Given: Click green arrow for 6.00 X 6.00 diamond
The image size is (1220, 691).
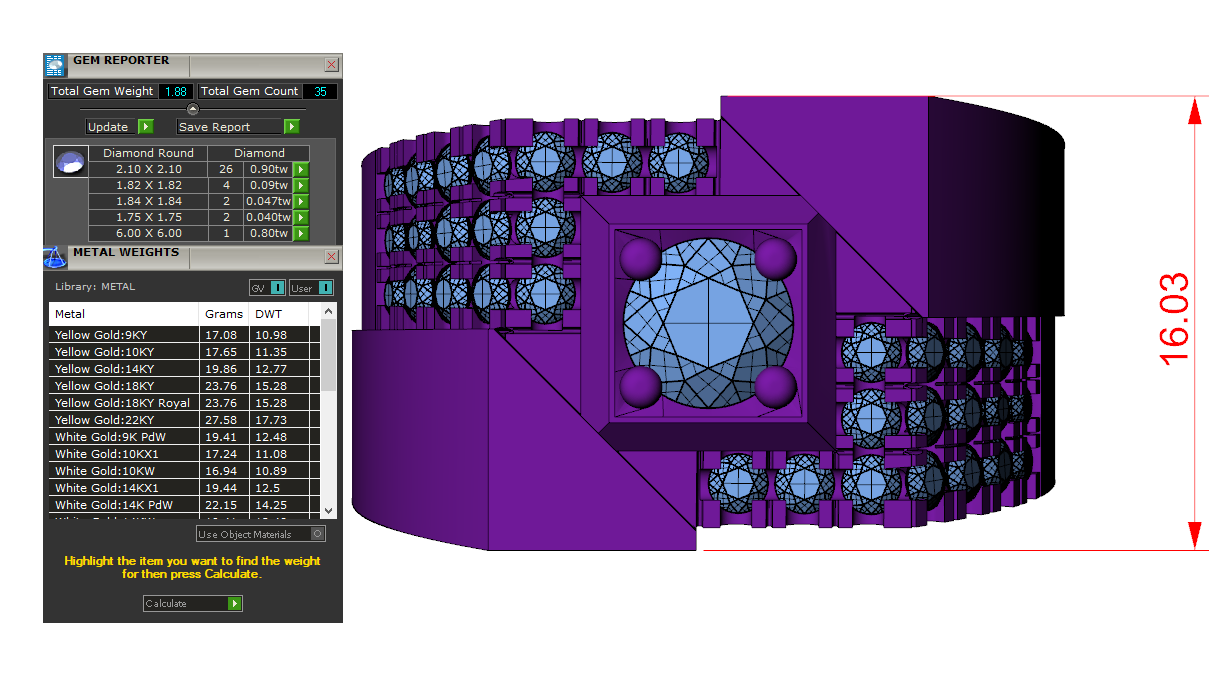Looking at the screenshot, I should 301,234.
